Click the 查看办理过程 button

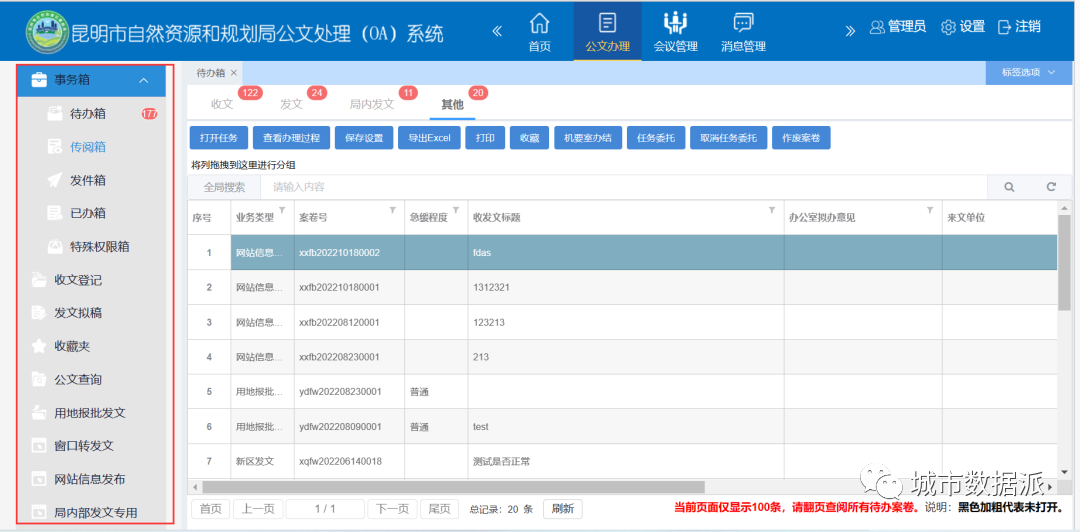click(291, 138)
